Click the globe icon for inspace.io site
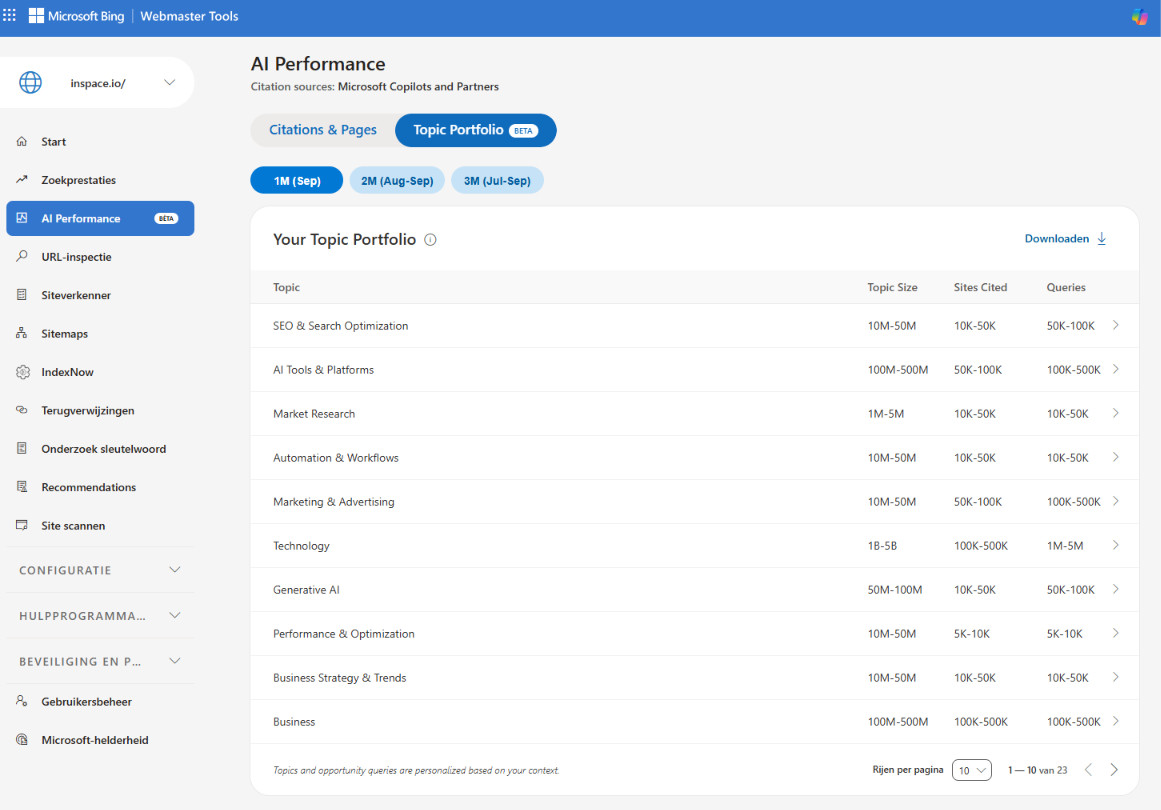 pos(30,83)
